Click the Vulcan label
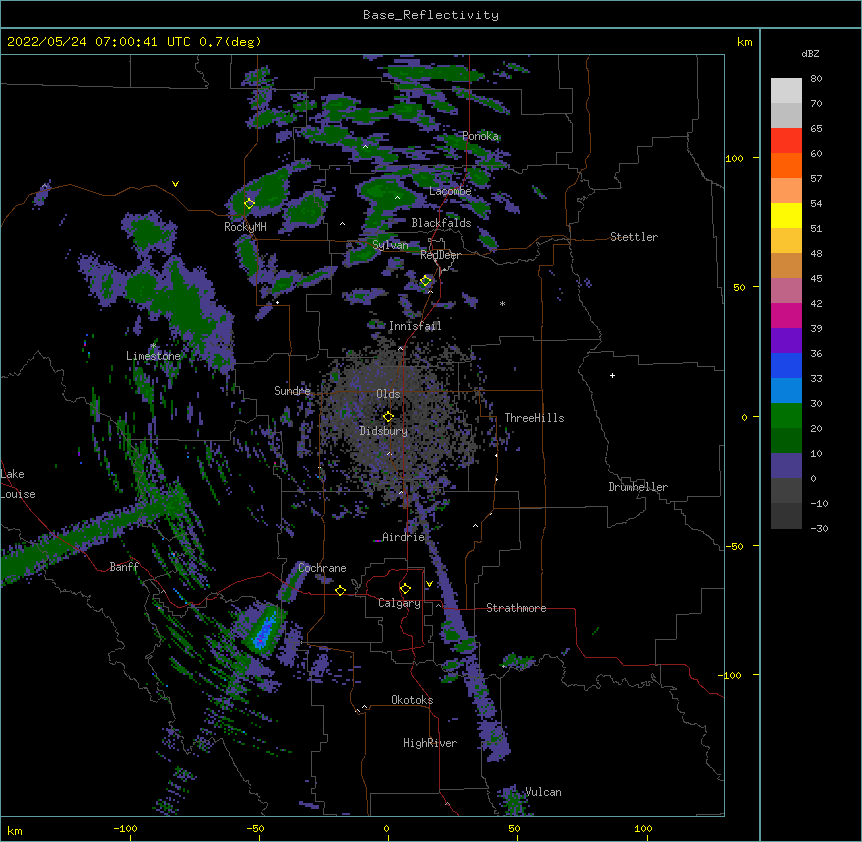The width and height of the screenshot is (862, 842). click(x=543, y=792)
